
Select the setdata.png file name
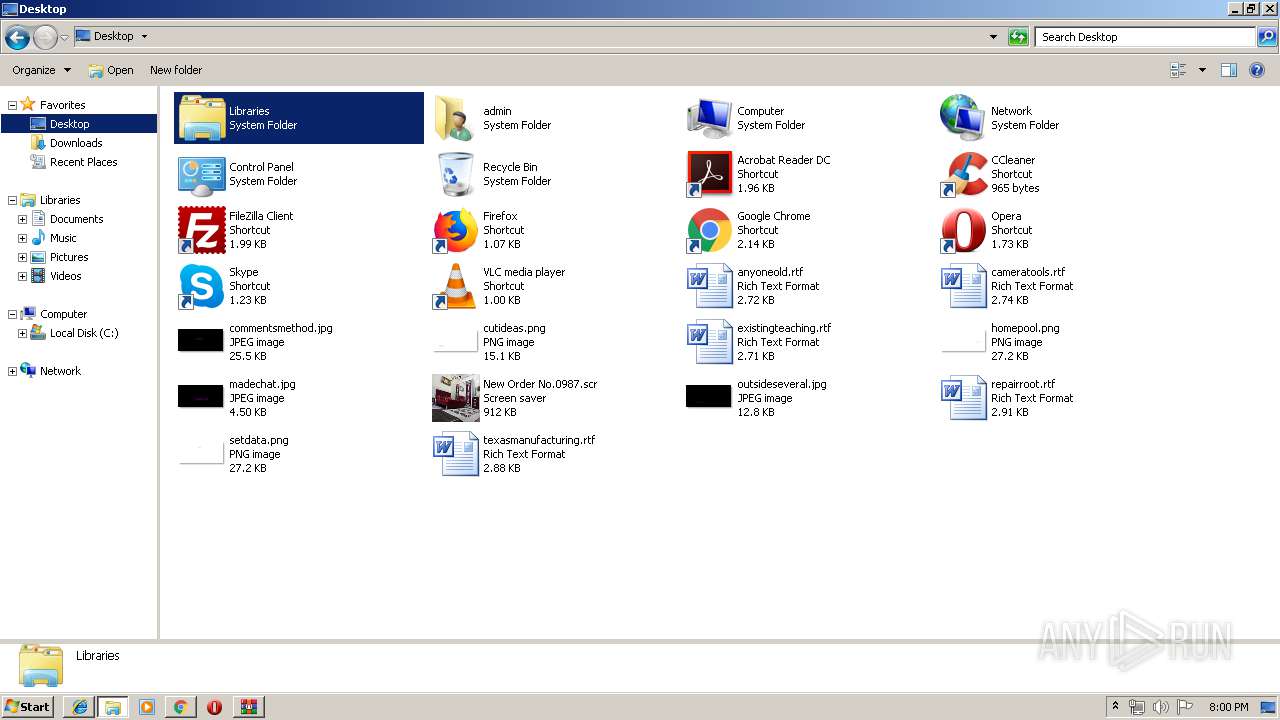tap(259, 440)
